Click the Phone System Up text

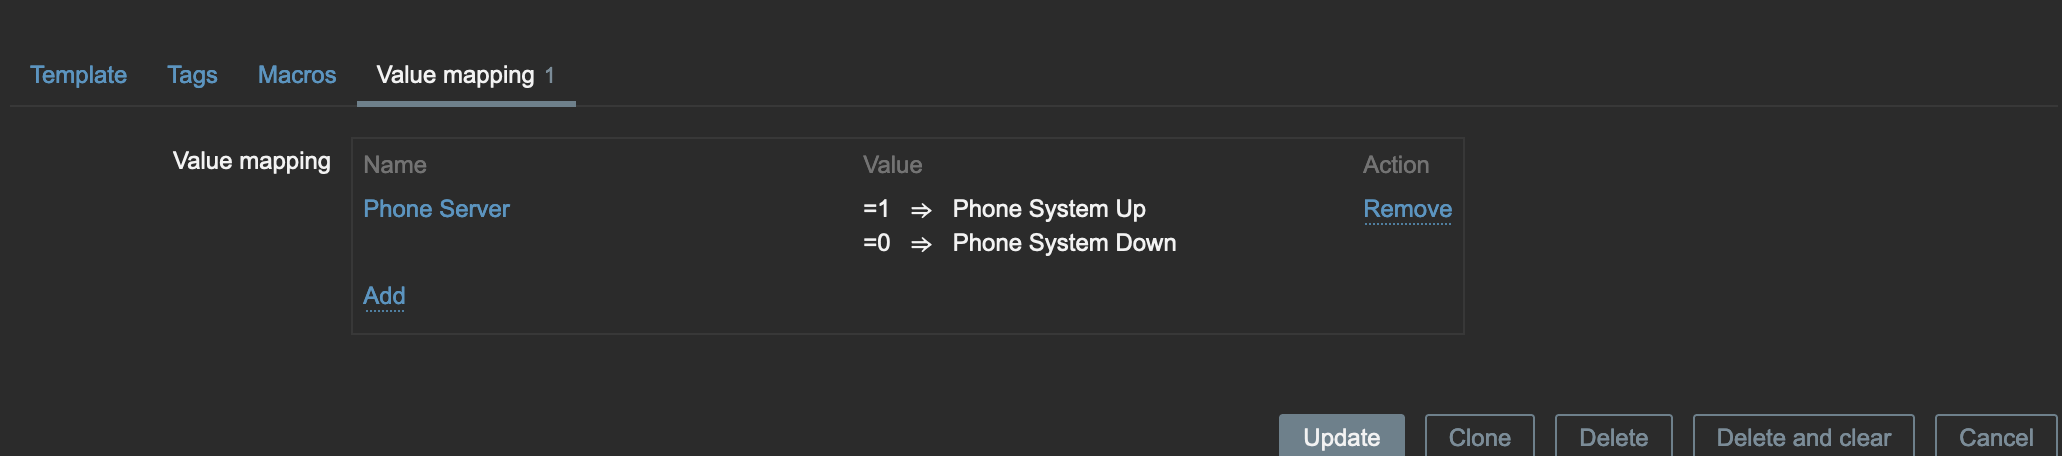[1049, 209]
